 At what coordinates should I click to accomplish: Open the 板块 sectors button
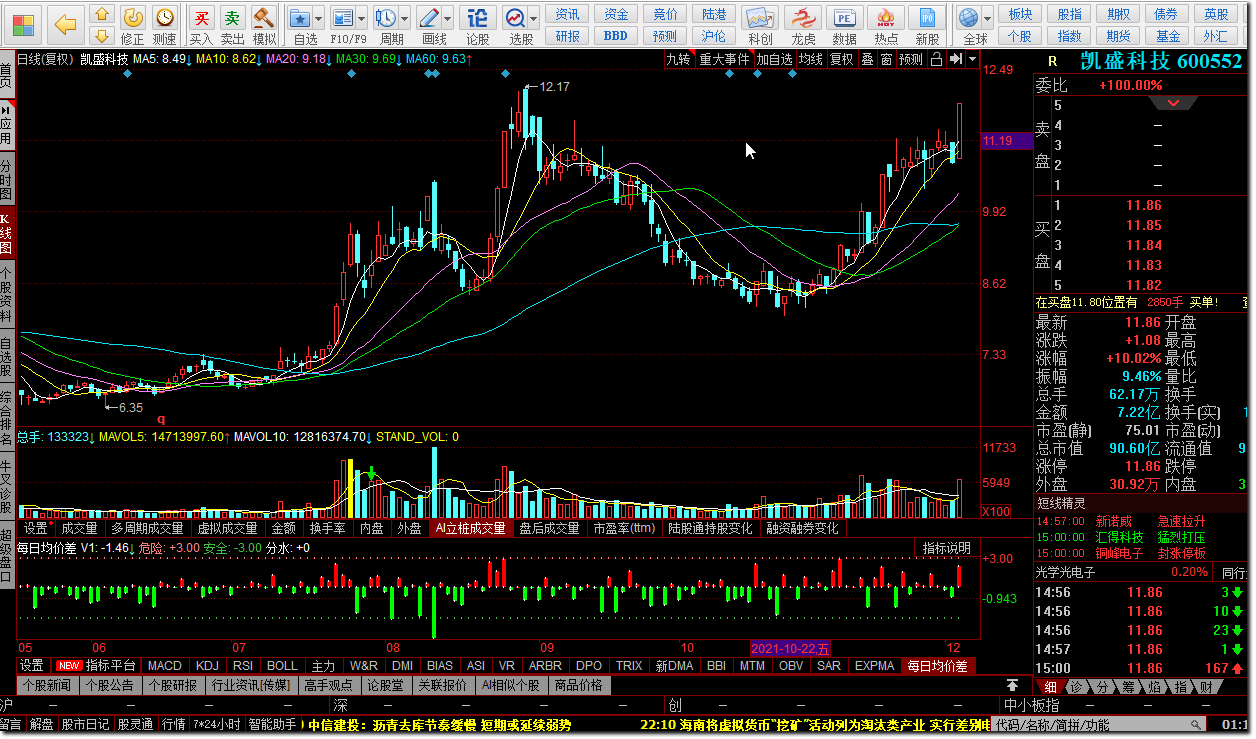click(1020, 14)
